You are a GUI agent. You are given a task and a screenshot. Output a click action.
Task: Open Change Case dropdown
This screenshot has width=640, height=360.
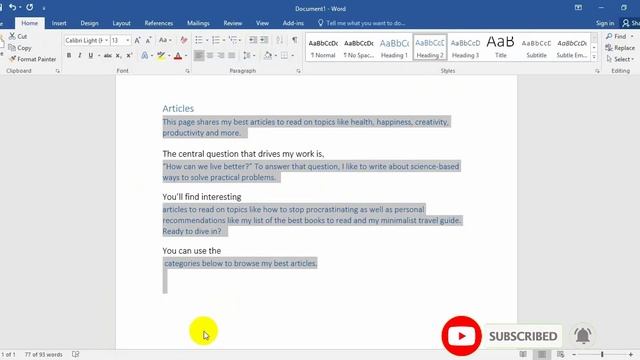[165, 40]
